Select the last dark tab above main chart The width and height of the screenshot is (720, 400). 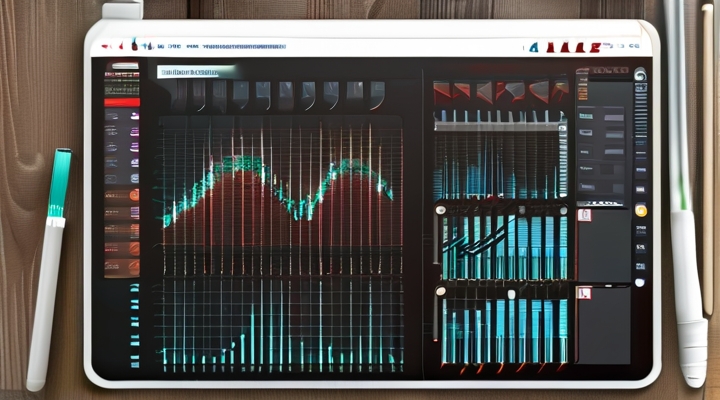click(x=378, y=93)
